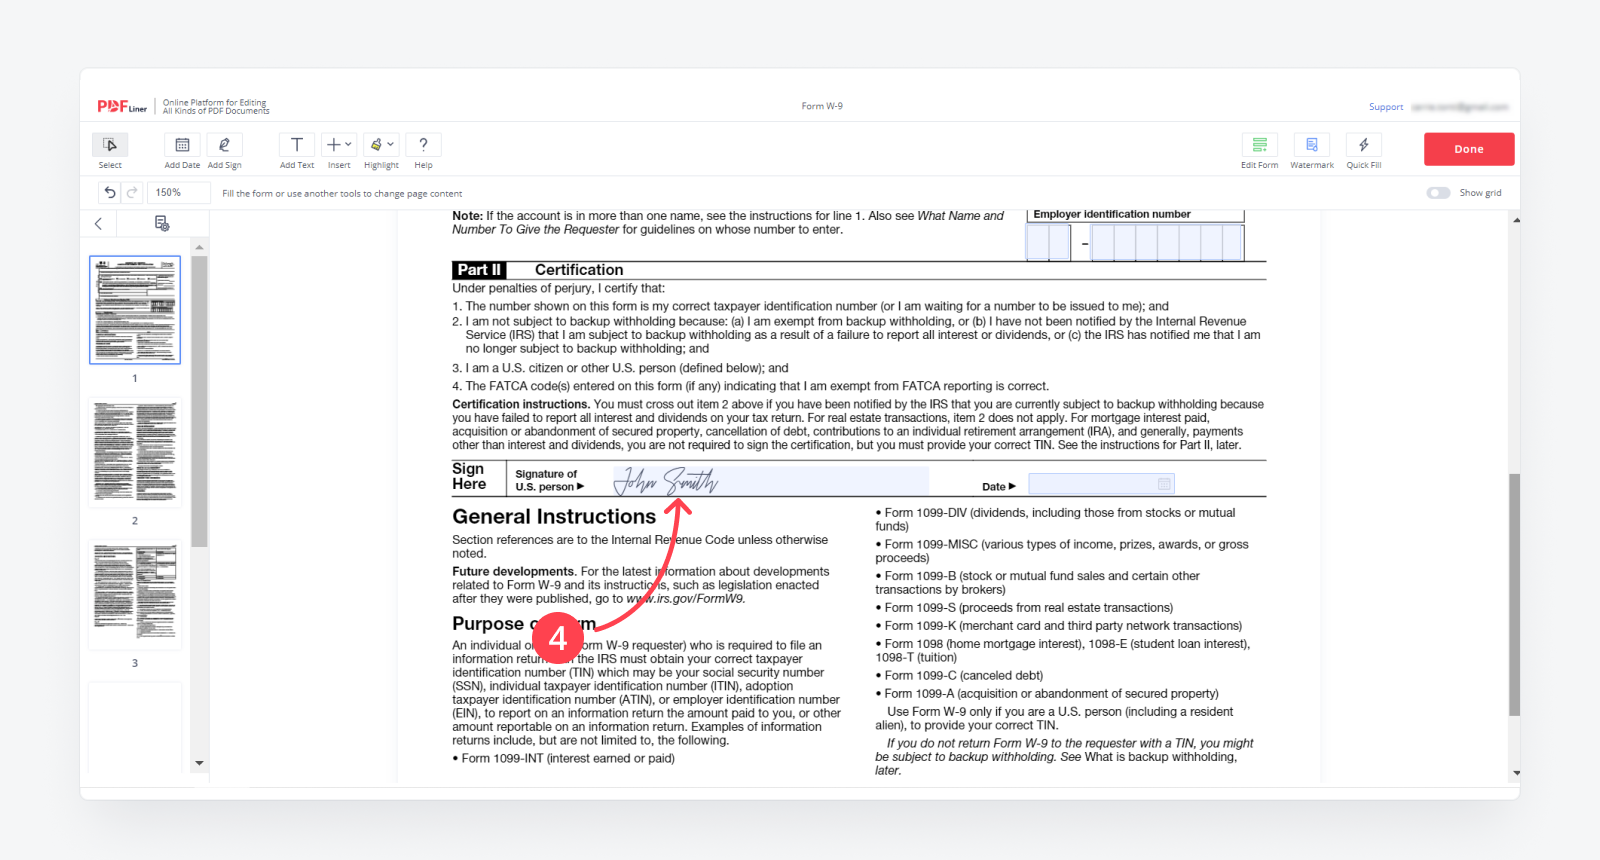Click document scrollbar up arrow
The image size is (1600, 860).
click(x=1516, y=220)
